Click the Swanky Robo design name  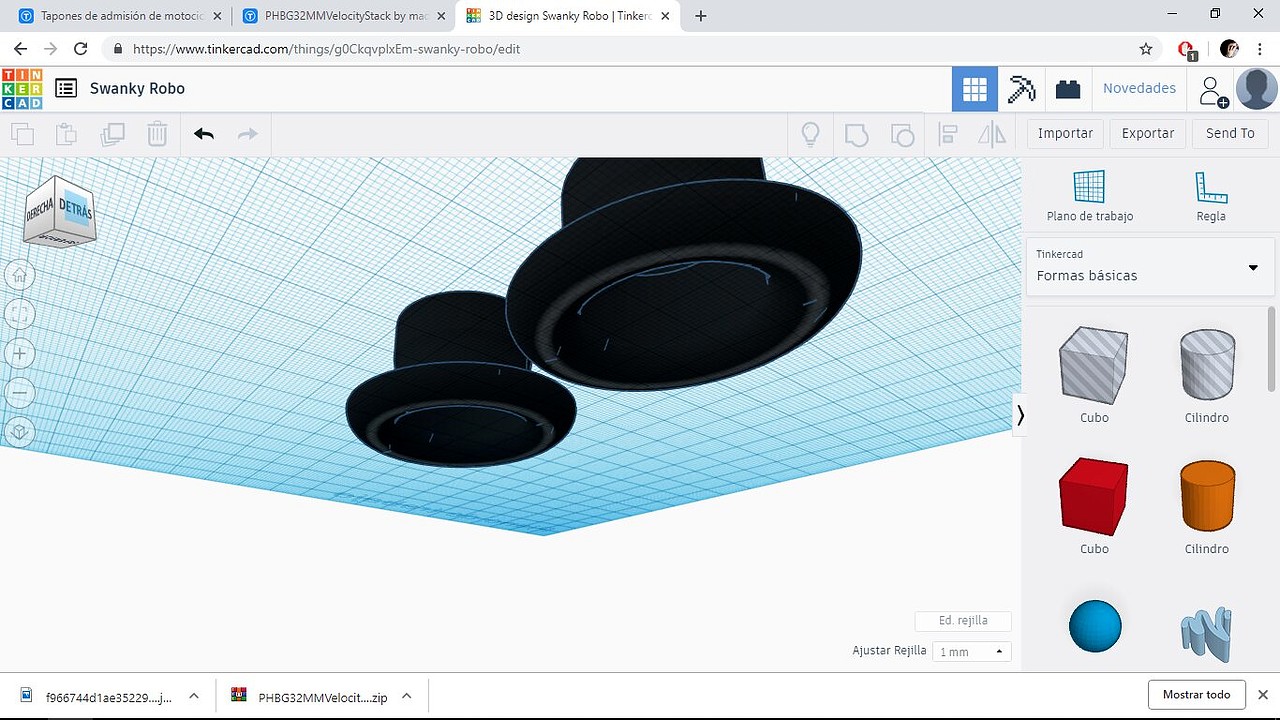pyautogui.click(x=137, y=89)
